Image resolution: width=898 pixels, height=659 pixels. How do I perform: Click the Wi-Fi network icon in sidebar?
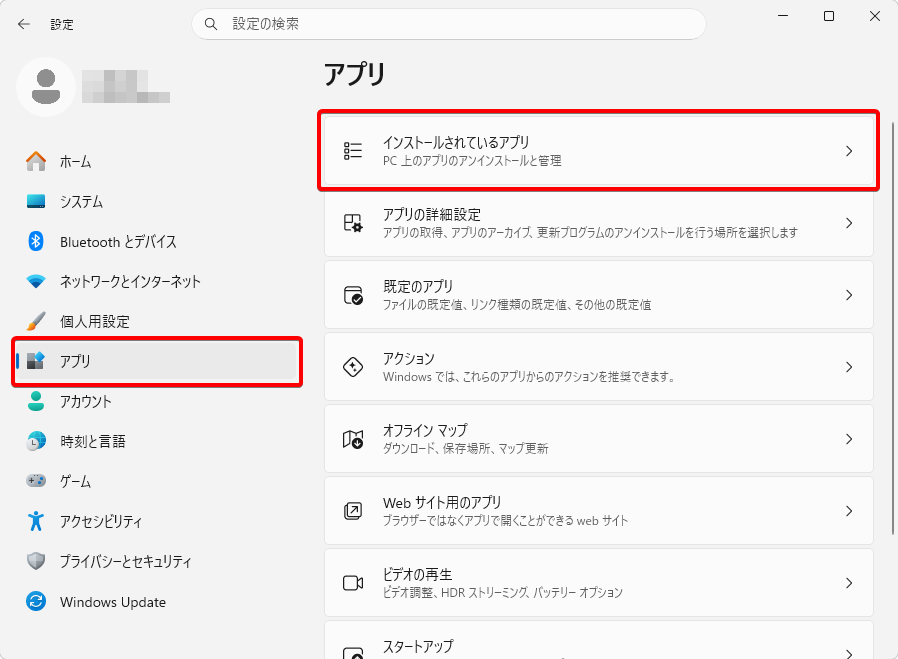tap(36, 282)
